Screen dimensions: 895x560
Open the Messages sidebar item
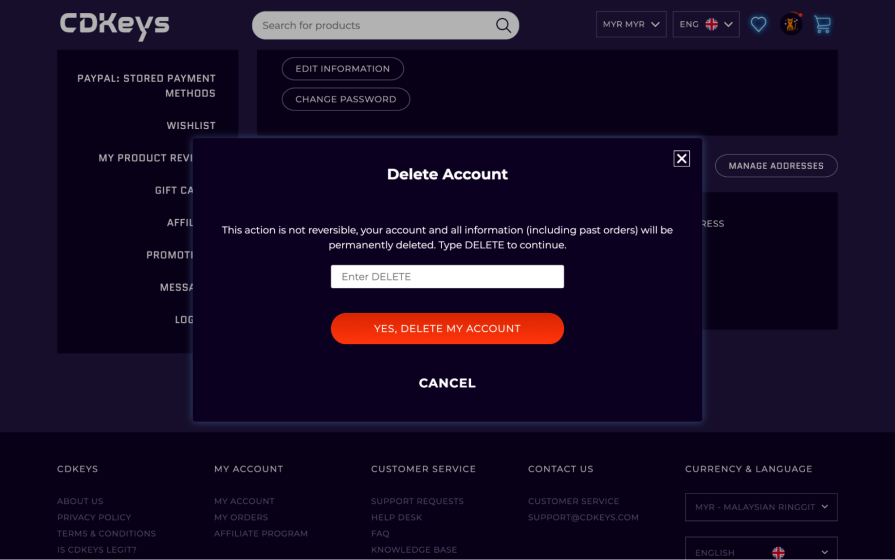pyautogui.click(x=176, y=287)
